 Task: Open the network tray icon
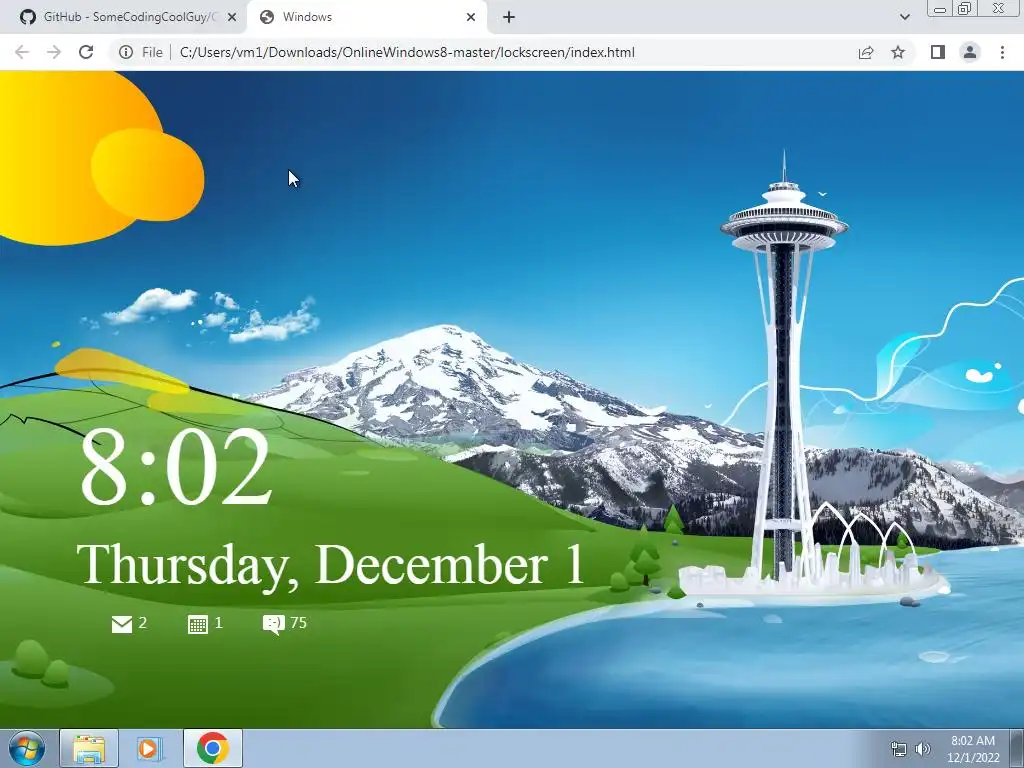(x=899, y=748)
